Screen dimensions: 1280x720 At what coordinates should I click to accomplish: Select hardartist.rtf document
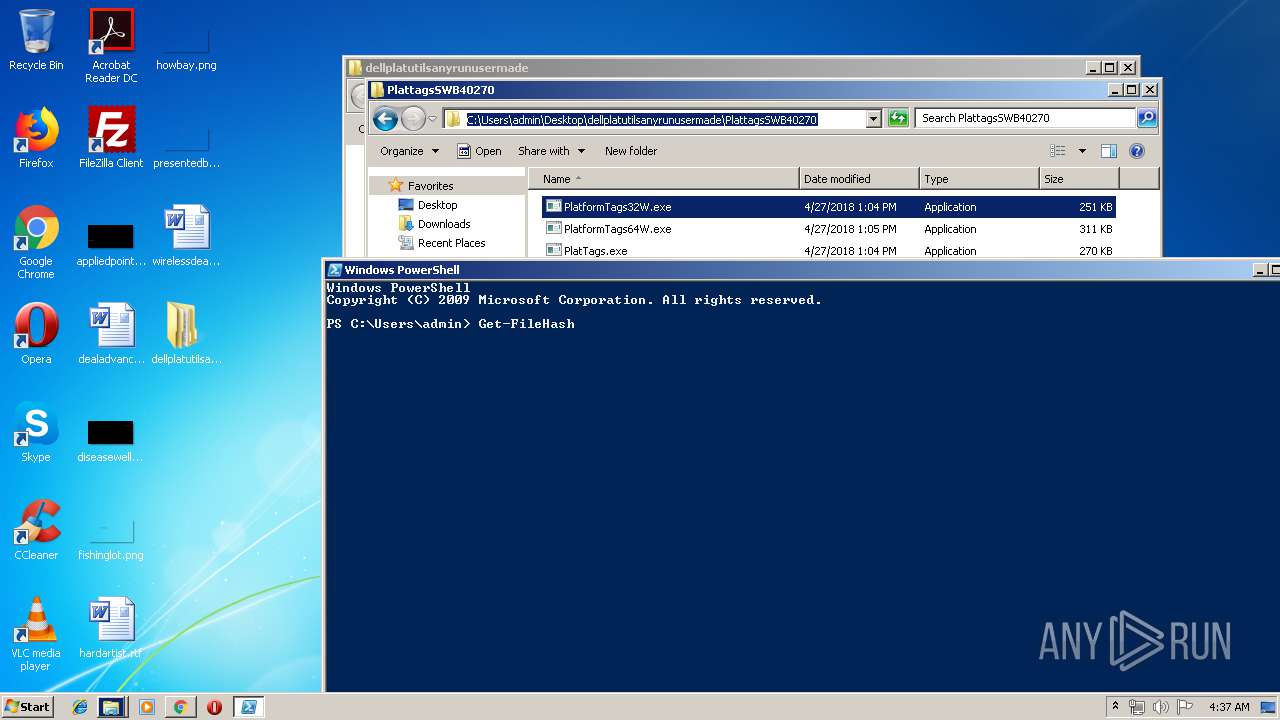[111, 628]
